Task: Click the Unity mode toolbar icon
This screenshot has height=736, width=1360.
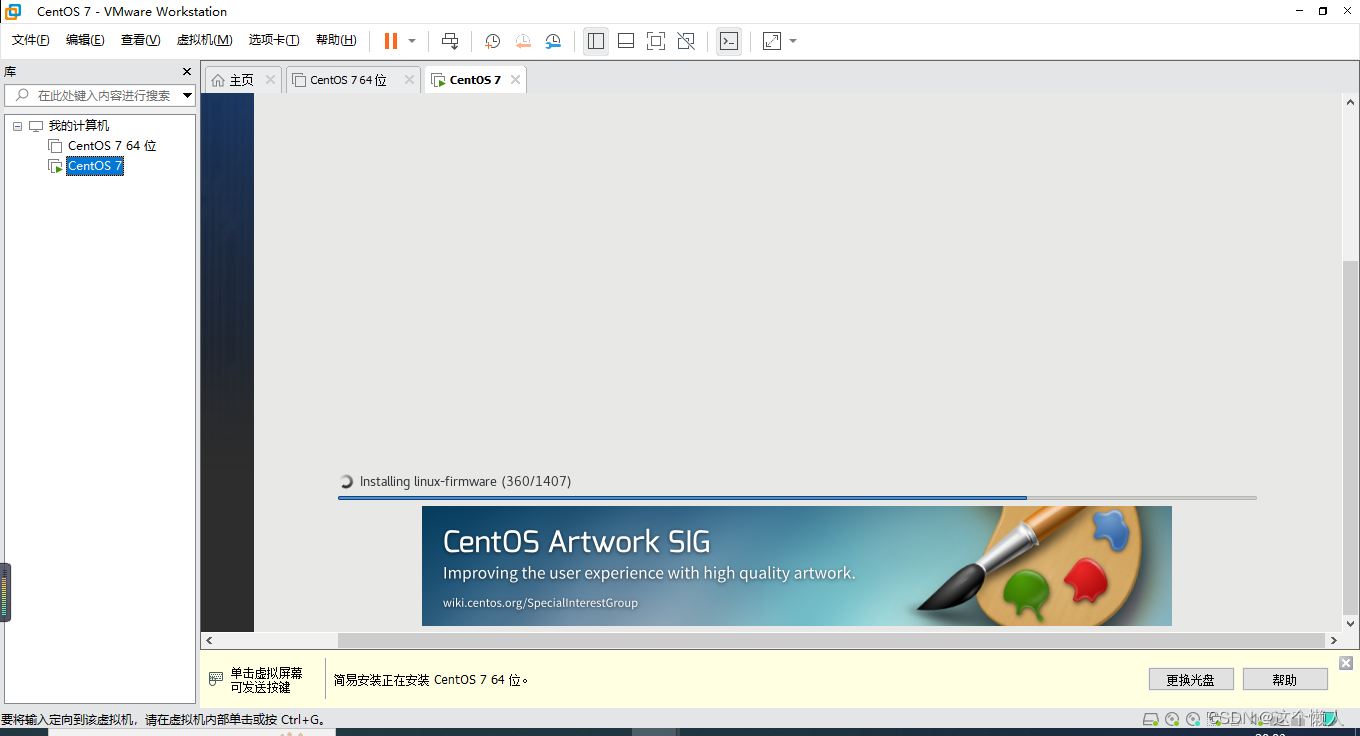Action: pyautogui.click(x=686, y=41)
